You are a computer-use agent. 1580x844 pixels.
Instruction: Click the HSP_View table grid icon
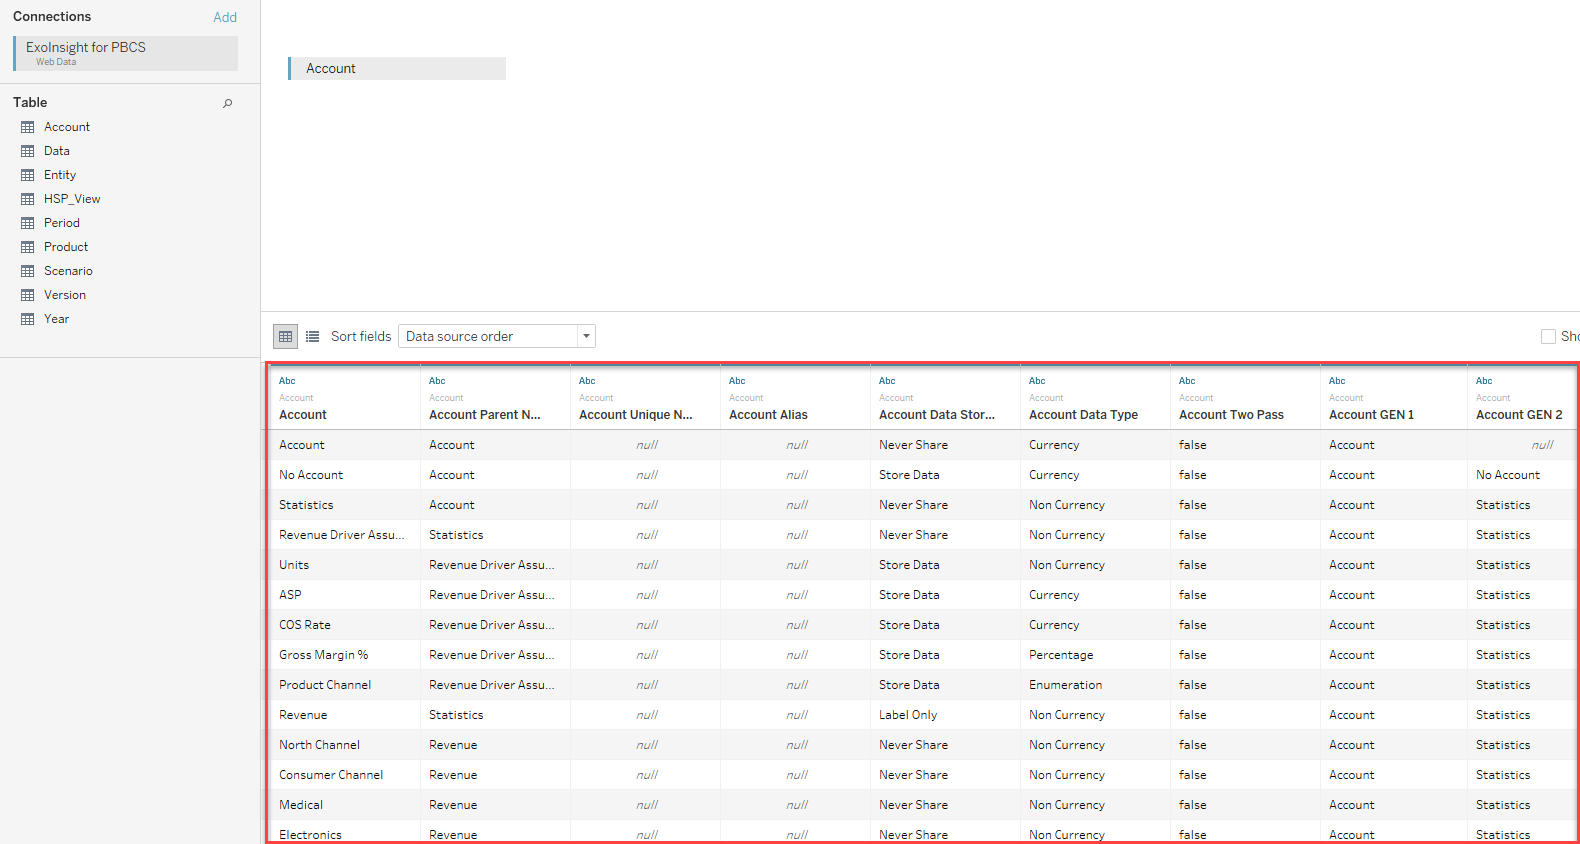pyautogui.click(x=28, y=199)
